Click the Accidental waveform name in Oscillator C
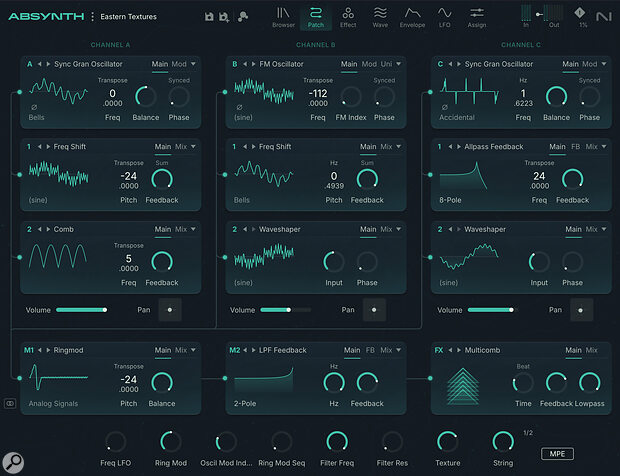Image resolution: width=620 pixels, height=476 pixels. (457, 117)
